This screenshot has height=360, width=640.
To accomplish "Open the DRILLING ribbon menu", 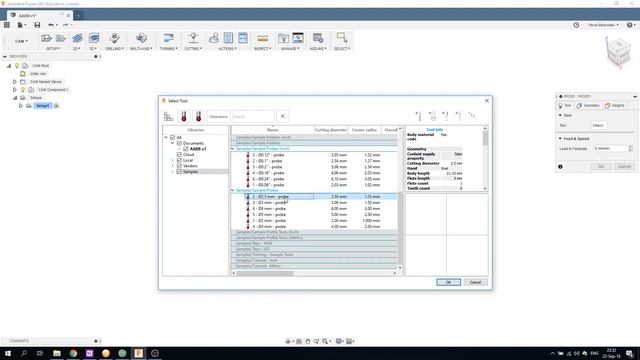I will (x=114, y=49).
